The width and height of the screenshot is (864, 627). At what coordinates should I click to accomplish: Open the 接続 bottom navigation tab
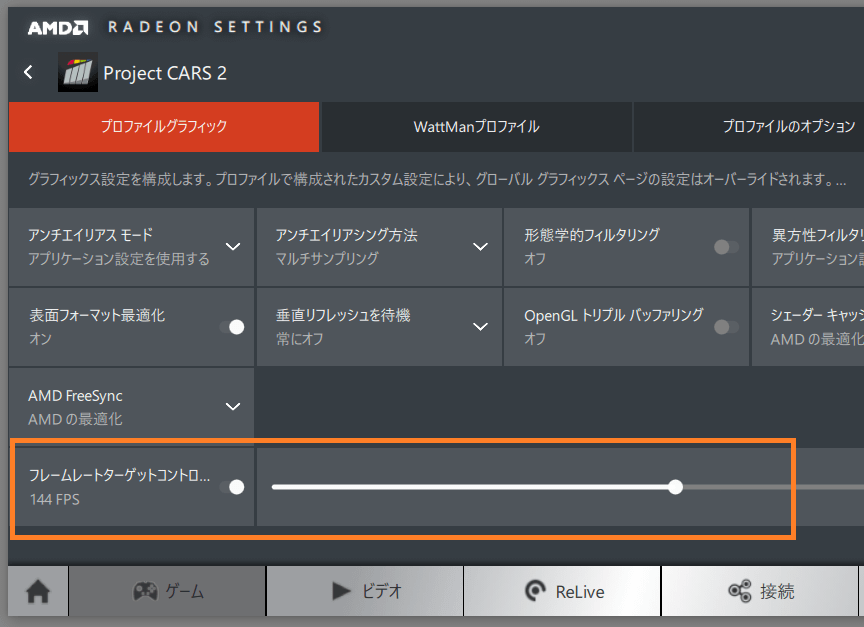[760, 591]
